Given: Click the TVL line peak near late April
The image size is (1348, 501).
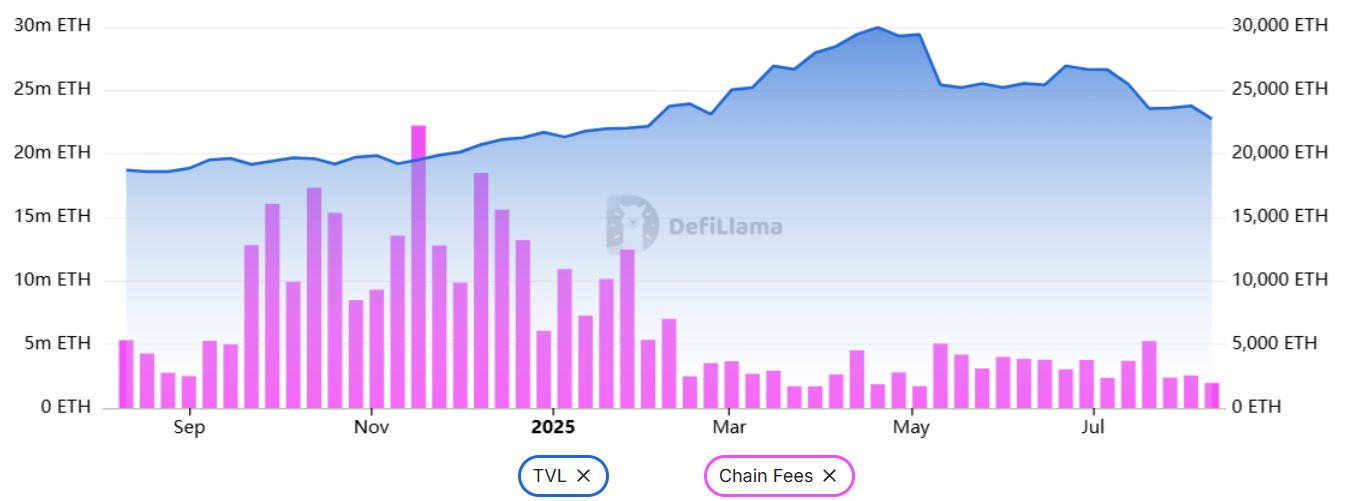Looking at the screenshot, I should click(x=877, y=28).
